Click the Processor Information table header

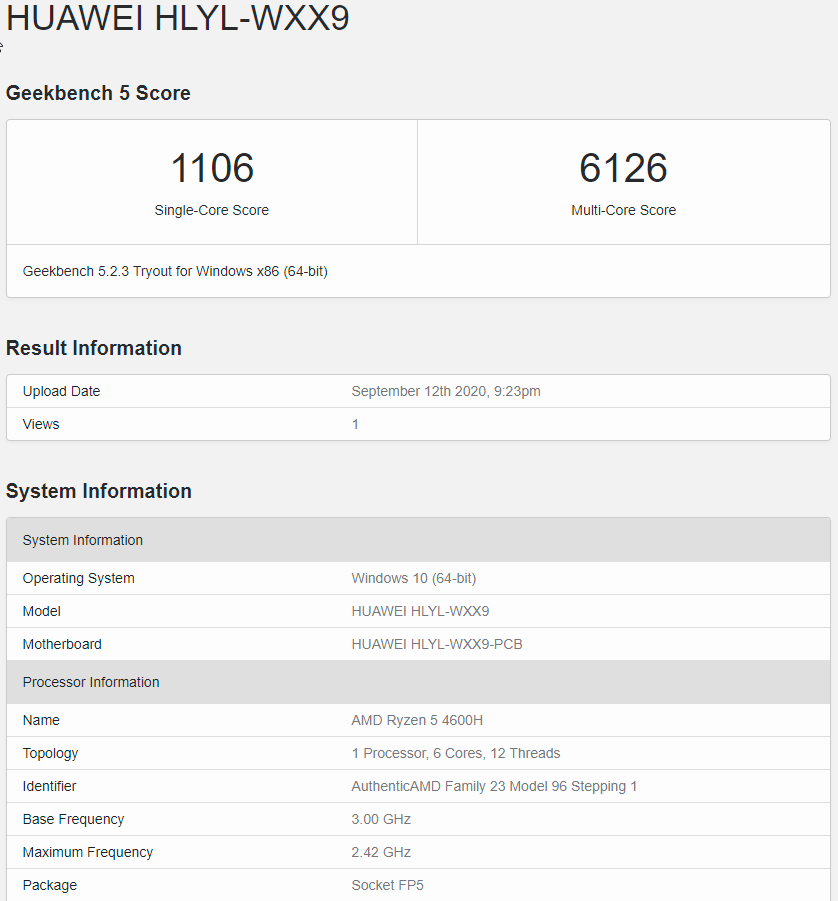(x=418, y=682)
